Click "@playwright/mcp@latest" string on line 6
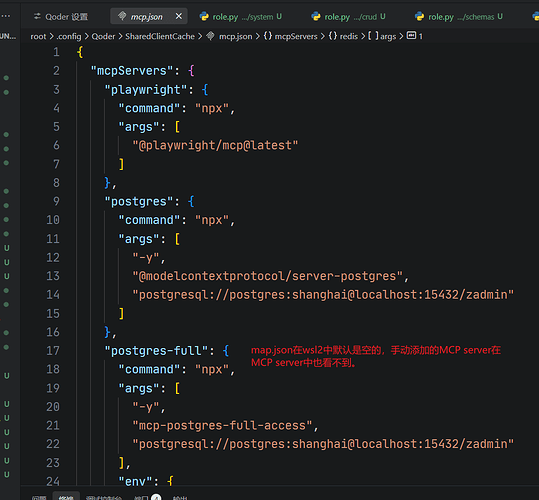 tap(215, 145)
